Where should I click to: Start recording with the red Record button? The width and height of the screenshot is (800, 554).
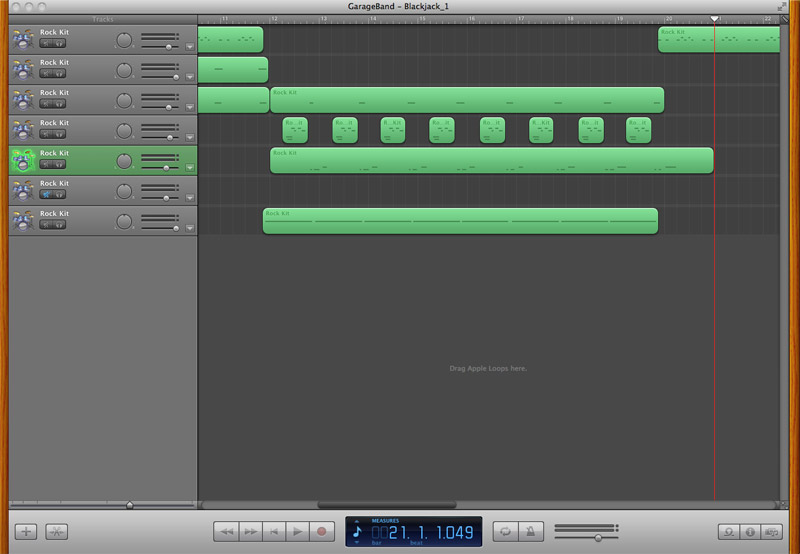321,532
